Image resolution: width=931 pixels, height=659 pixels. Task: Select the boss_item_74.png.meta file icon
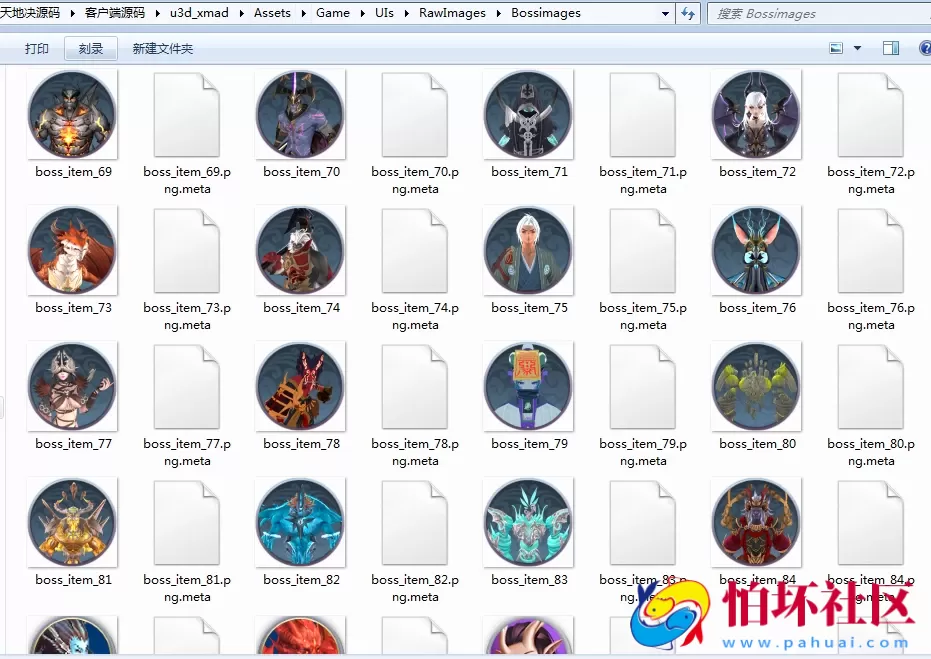[414, 250]
